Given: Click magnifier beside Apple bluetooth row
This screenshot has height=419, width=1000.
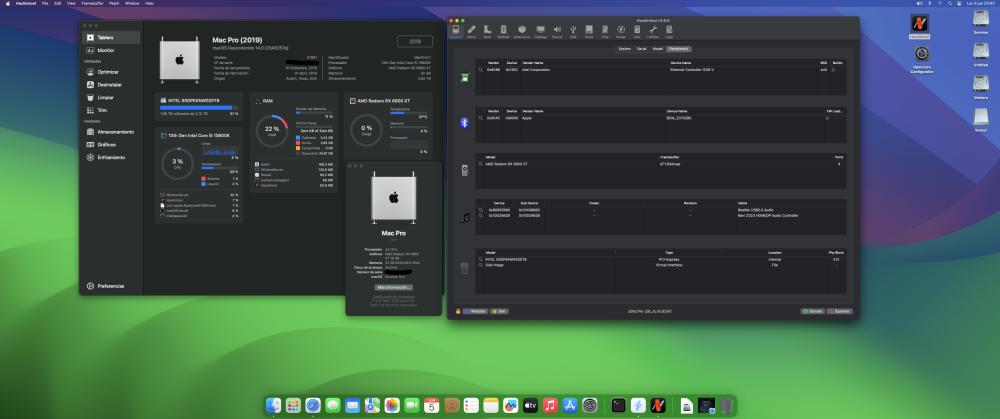Looking at the screenshot, I should [480, 118].
